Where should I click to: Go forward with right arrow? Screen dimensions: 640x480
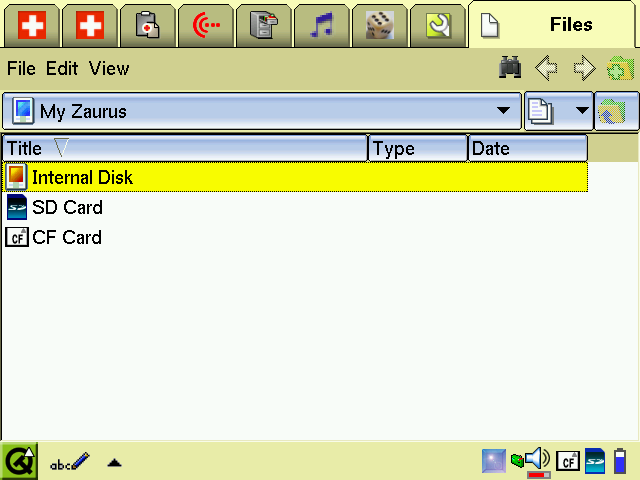584,68
